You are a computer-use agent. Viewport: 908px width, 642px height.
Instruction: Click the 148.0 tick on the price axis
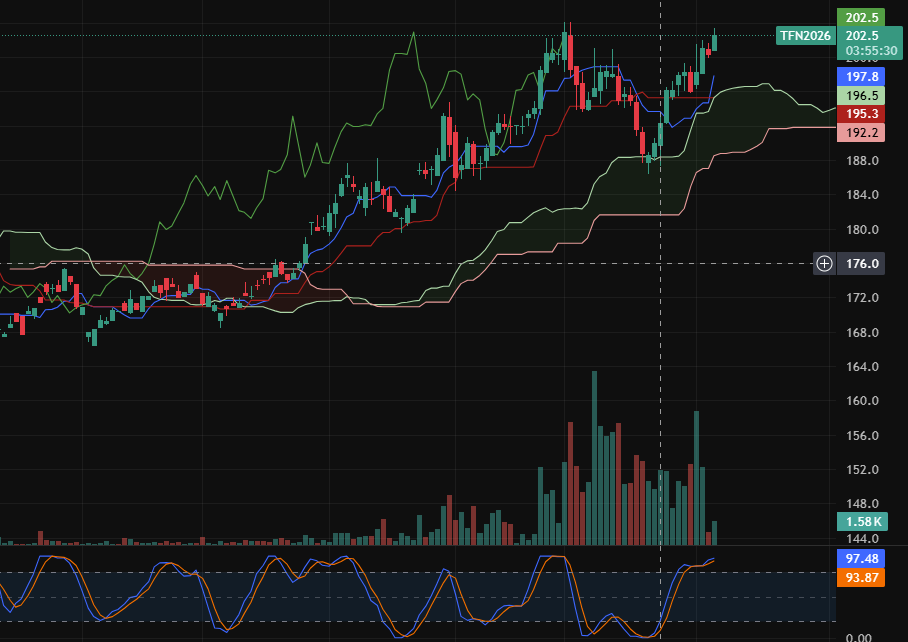tap(862, 504)
